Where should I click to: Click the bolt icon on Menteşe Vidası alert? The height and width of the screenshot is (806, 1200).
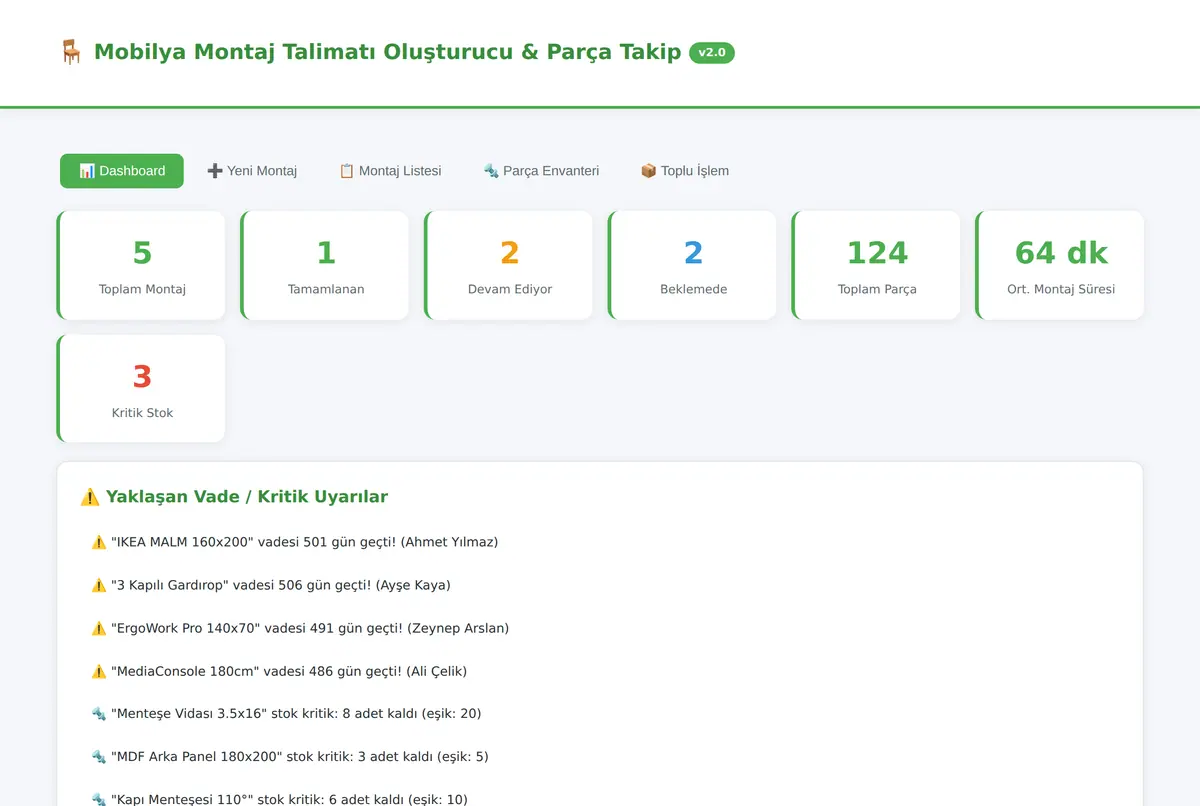tap(99, 714)
